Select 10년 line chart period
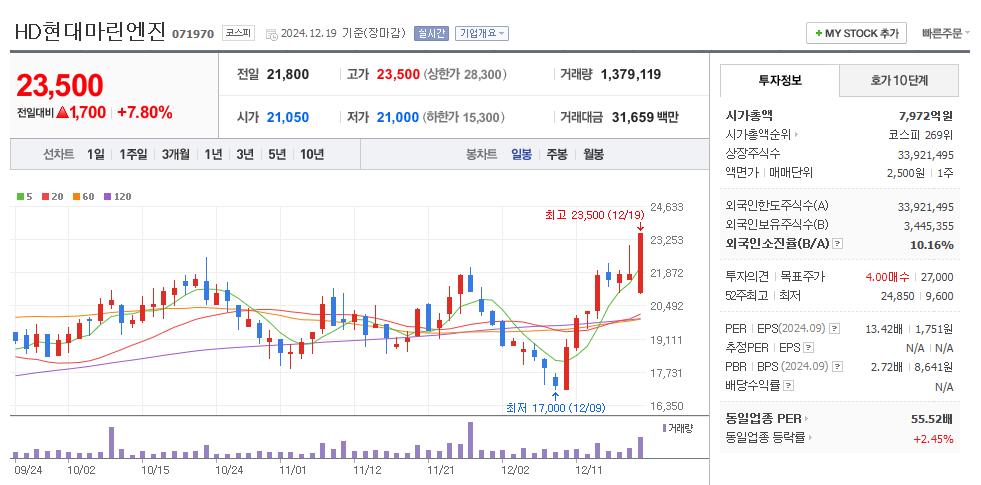The height and width of the screenshot is (485, 981). coord(312,154)
